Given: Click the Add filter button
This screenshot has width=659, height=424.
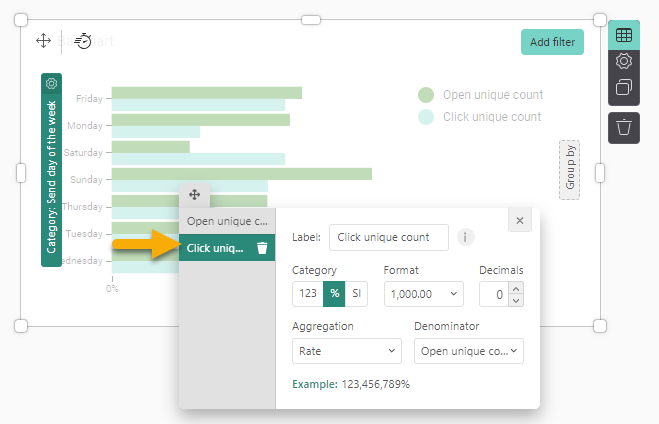Looking at the screenshot, I should pyautogui.click(x=552, y=42).
